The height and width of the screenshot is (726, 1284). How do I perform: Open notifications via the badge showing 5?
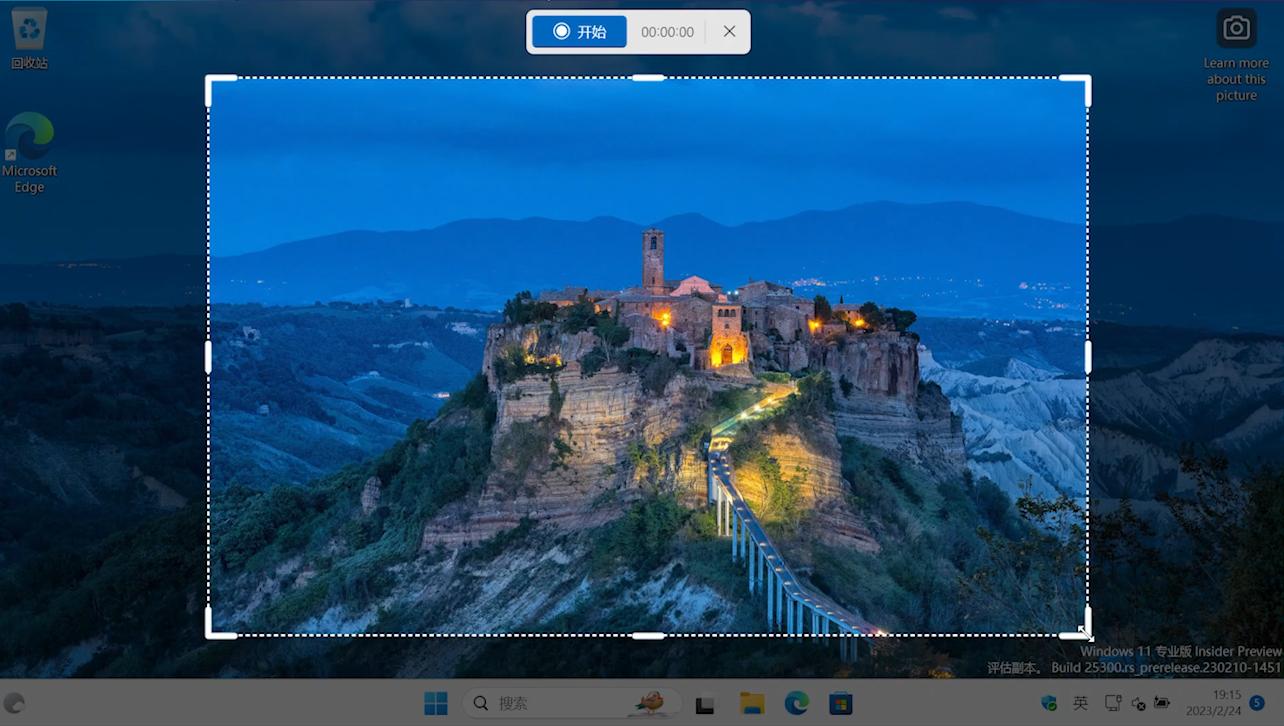[x=1257, y=703]
